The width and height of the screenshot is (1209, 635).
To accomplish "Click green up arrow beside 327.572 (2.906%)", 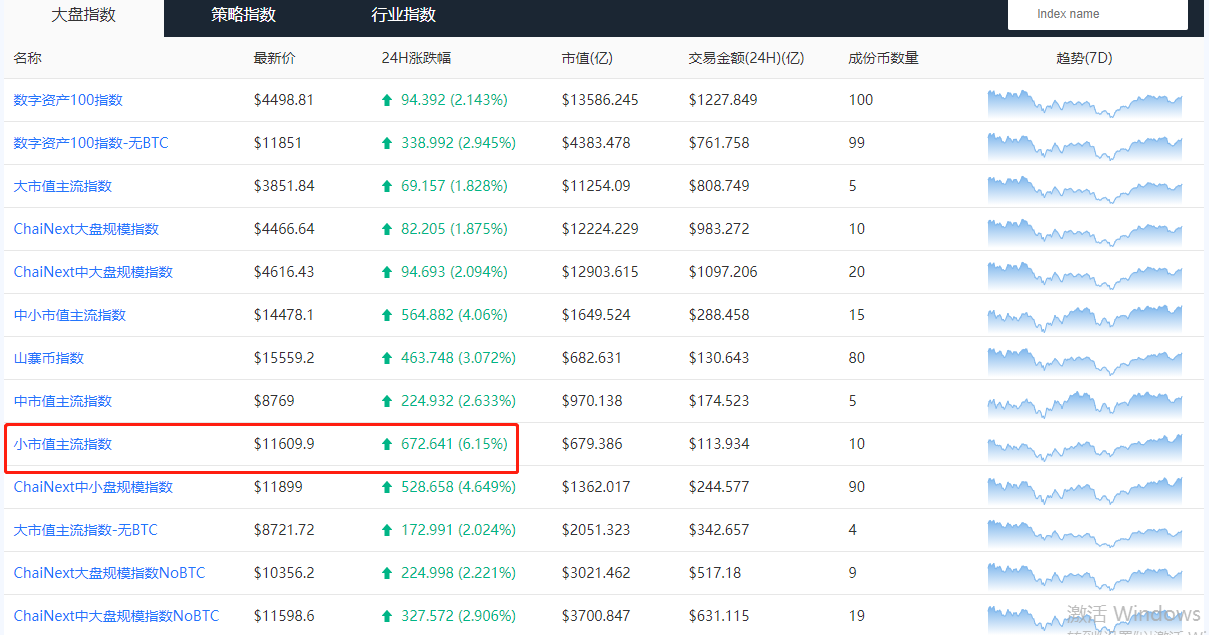I will 387,616.
